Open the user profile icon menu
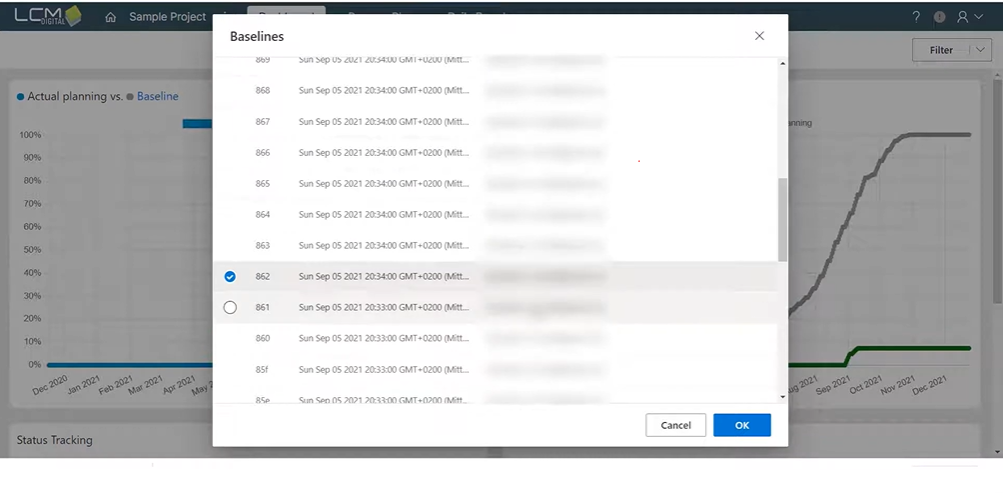1006x493 pixels. (967, 17)
